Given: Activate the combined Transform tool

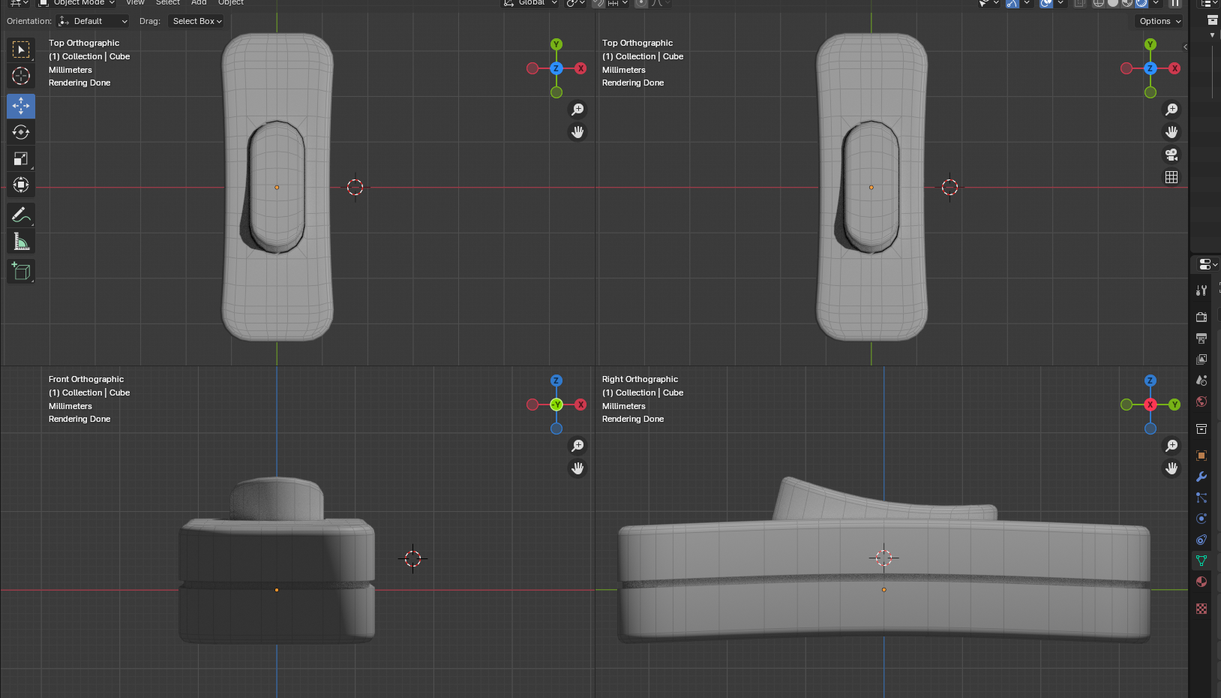Looking at the screenshot, I should pyautogui.click(x=21, y=185).
